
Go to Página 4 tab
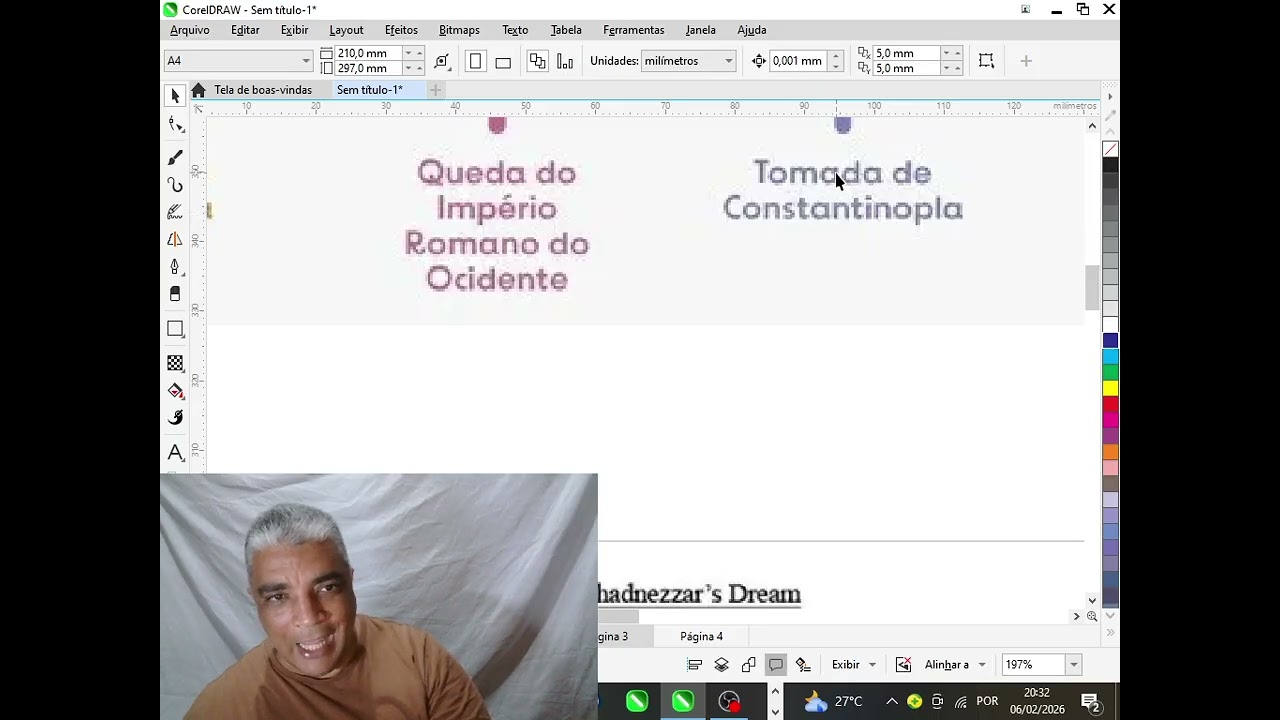[701, 636]
